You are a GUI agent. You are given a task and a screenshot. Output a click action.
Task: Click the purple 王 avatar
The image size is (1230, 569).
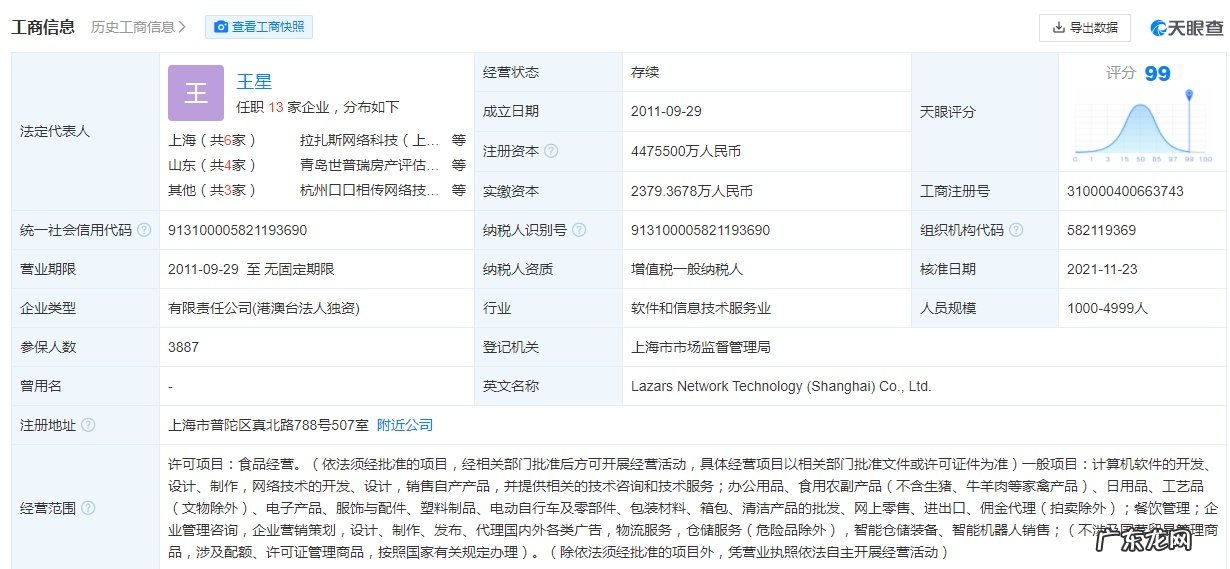pos(196,93)
